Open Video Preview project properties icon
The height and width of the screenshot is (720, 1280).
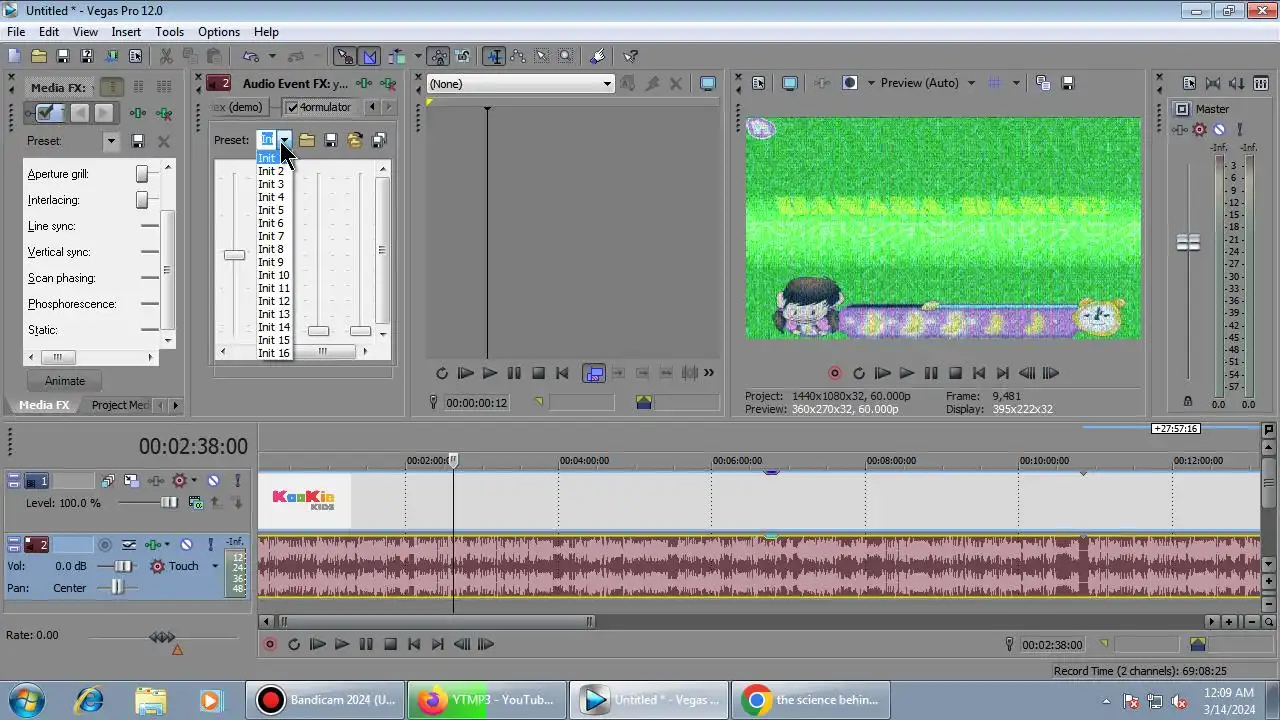(x=758, y=83)
